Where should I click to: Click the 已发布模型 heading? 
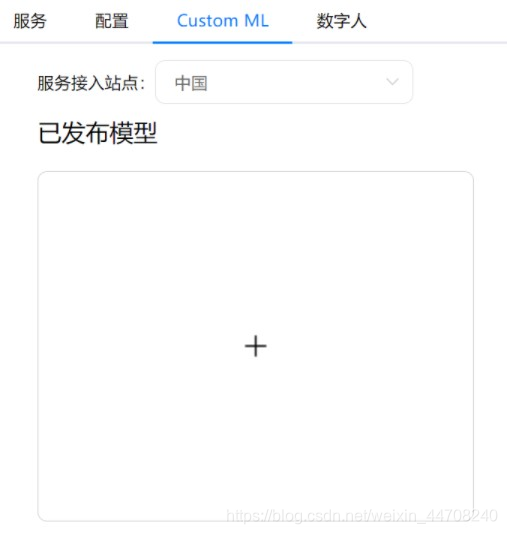pos(98,133)
